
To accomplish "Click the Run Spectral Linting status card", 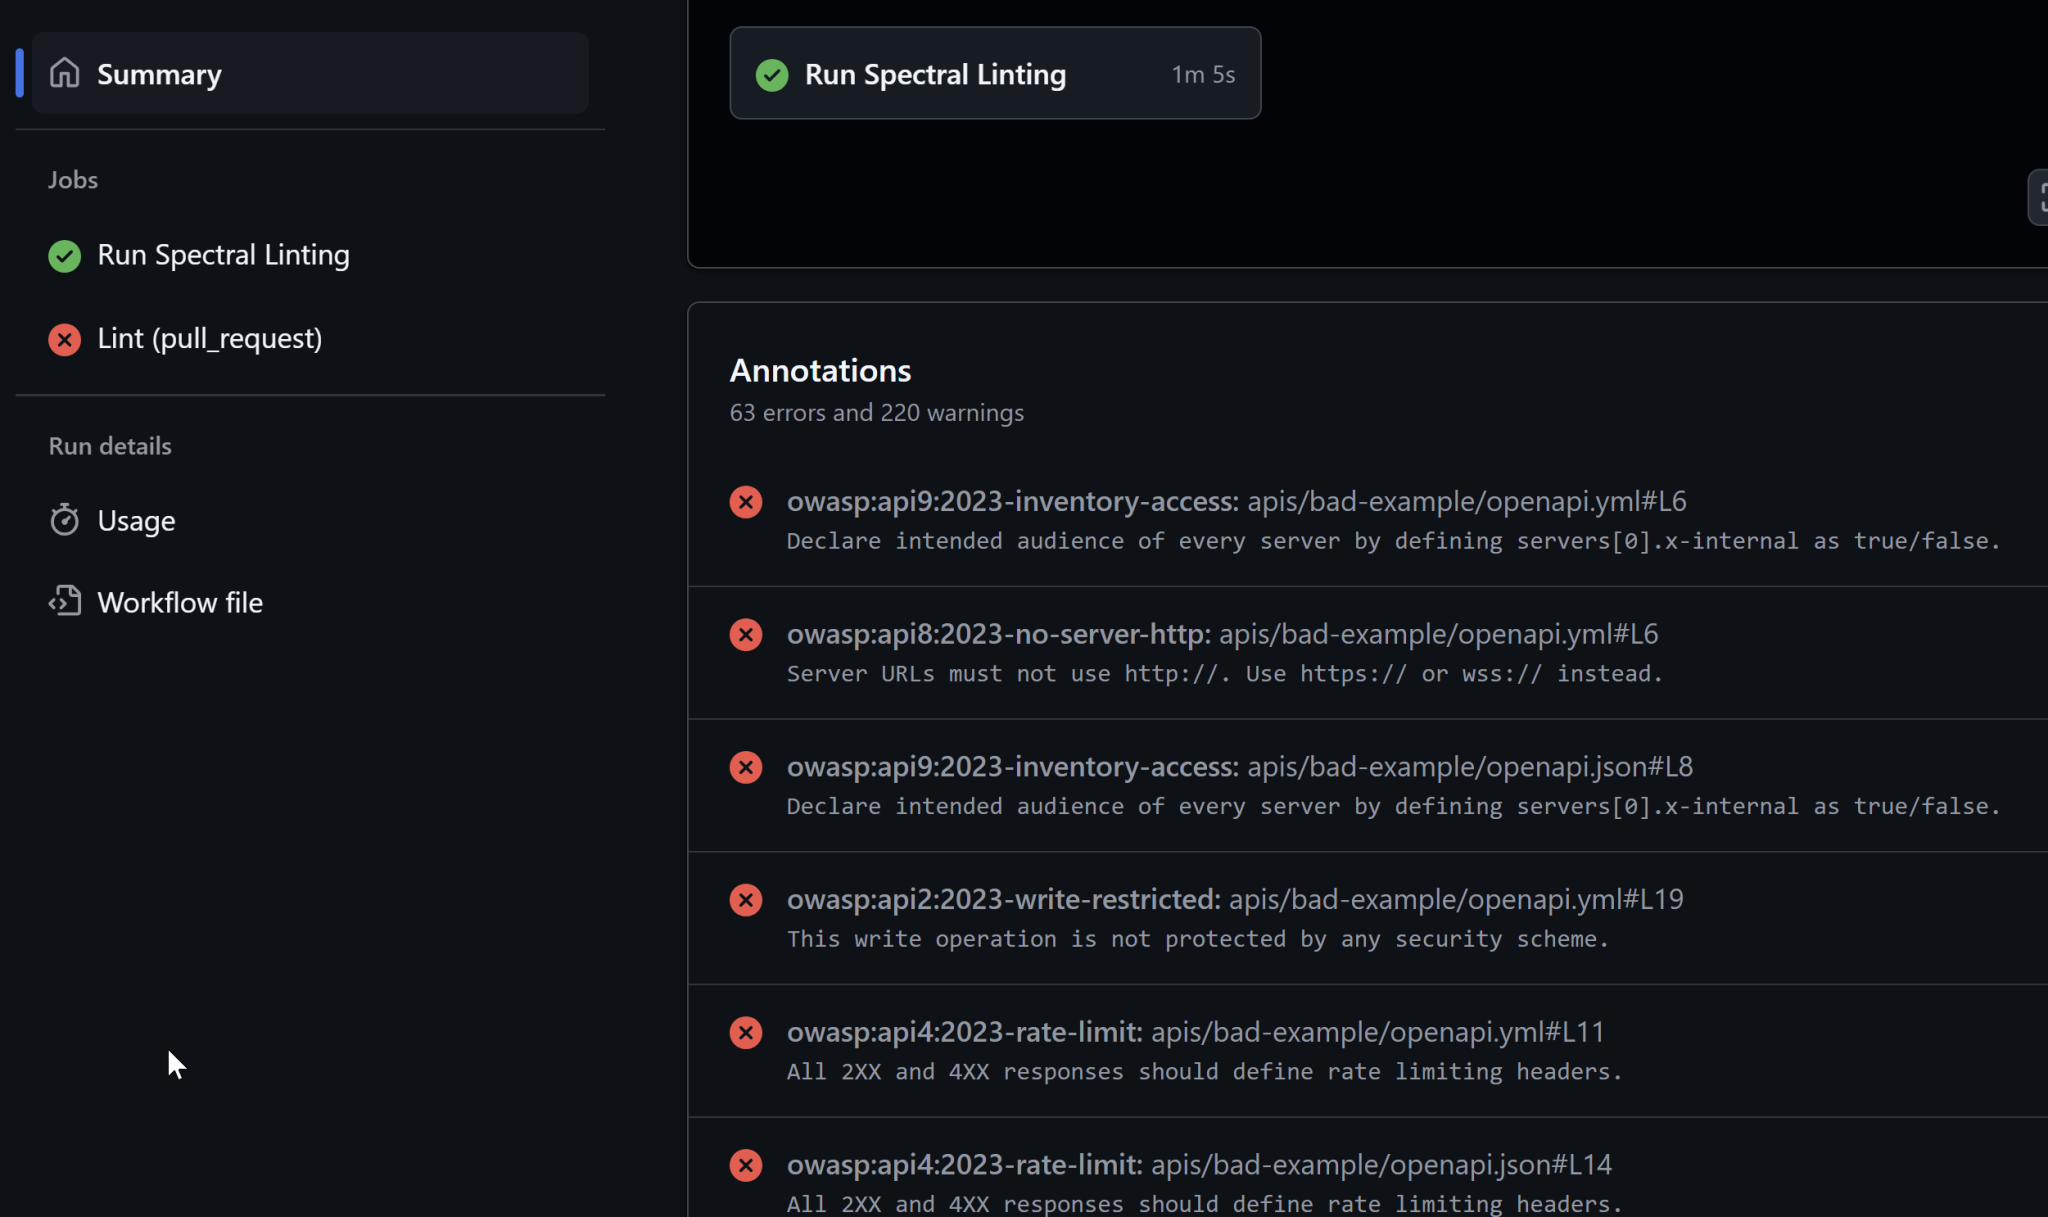I will click(994, 73).
